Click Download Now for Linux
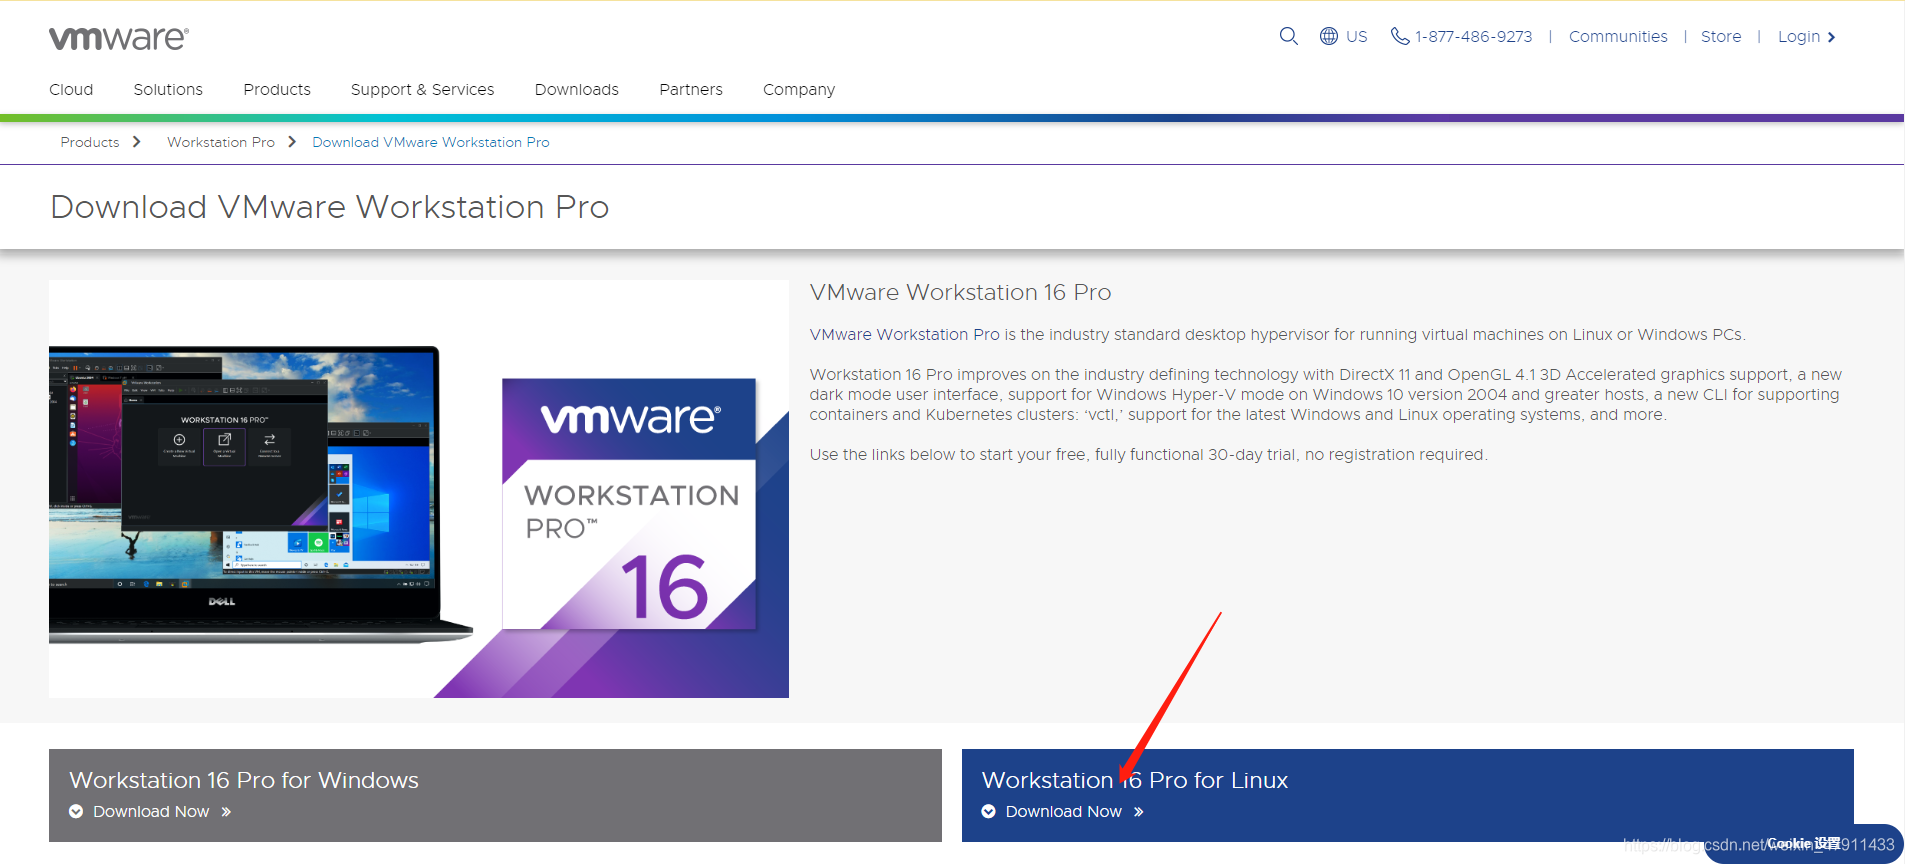Screen dimensions: 1905x864 point(1064,811)
